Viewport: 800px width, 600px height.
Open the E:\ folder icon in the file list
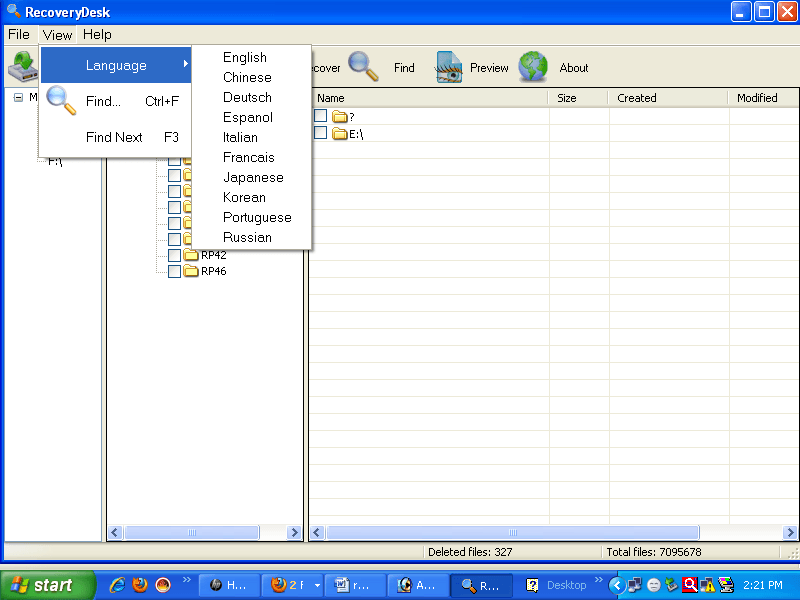[337, 133]
